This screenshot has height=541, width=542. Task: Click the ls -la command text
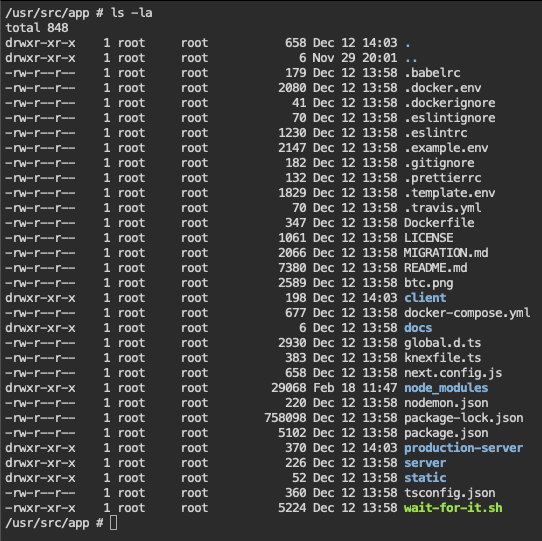(x=132, y=13)
